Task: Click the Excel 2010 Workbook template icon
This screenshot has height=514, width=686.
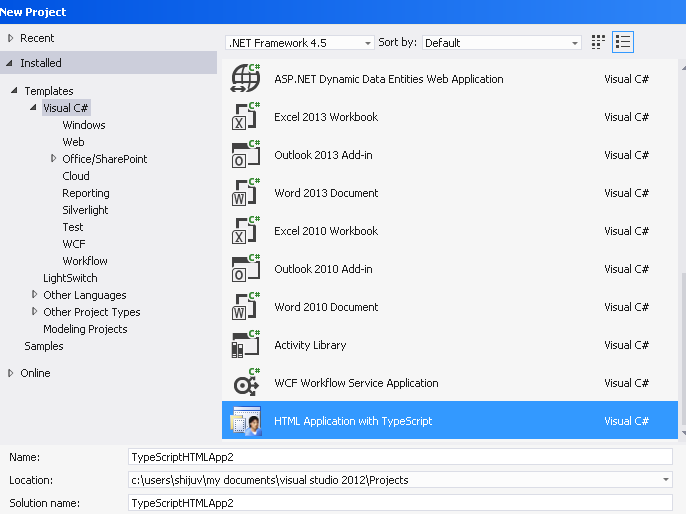Action: [x=245, y=231]
